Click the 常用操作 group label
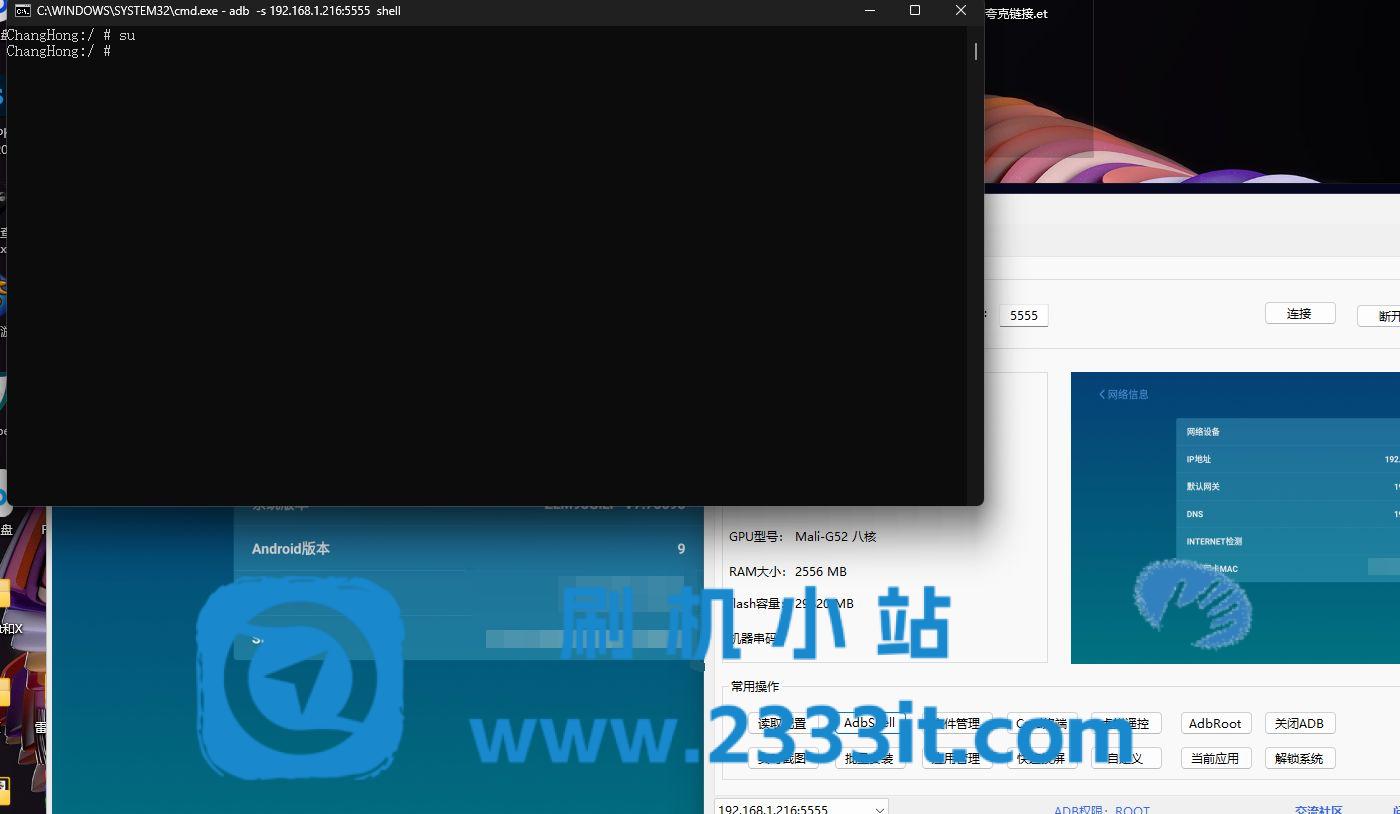Image resolution: width=1400 pixels, height=814 pixels. click(x=754, y=686)
